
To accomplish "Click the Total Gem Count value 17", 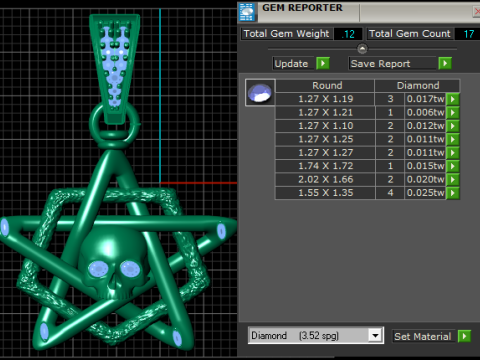I will coord(468,34).
